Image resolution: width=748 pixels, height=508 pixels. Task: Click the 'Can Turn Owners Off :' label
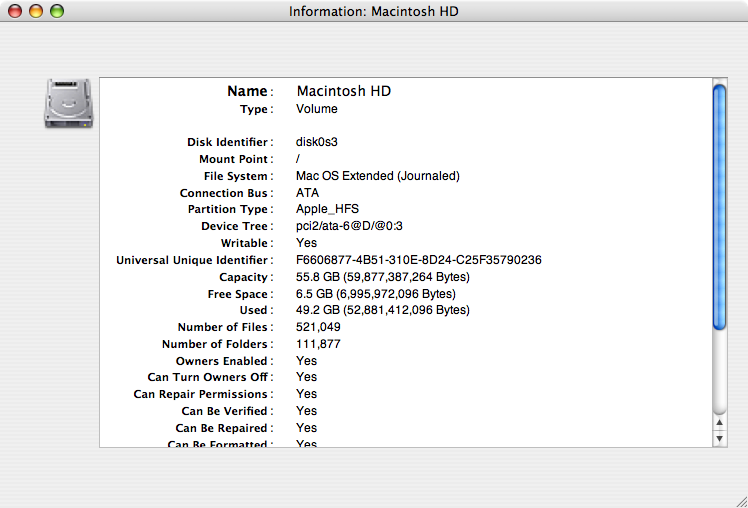(x=211, y=377)
